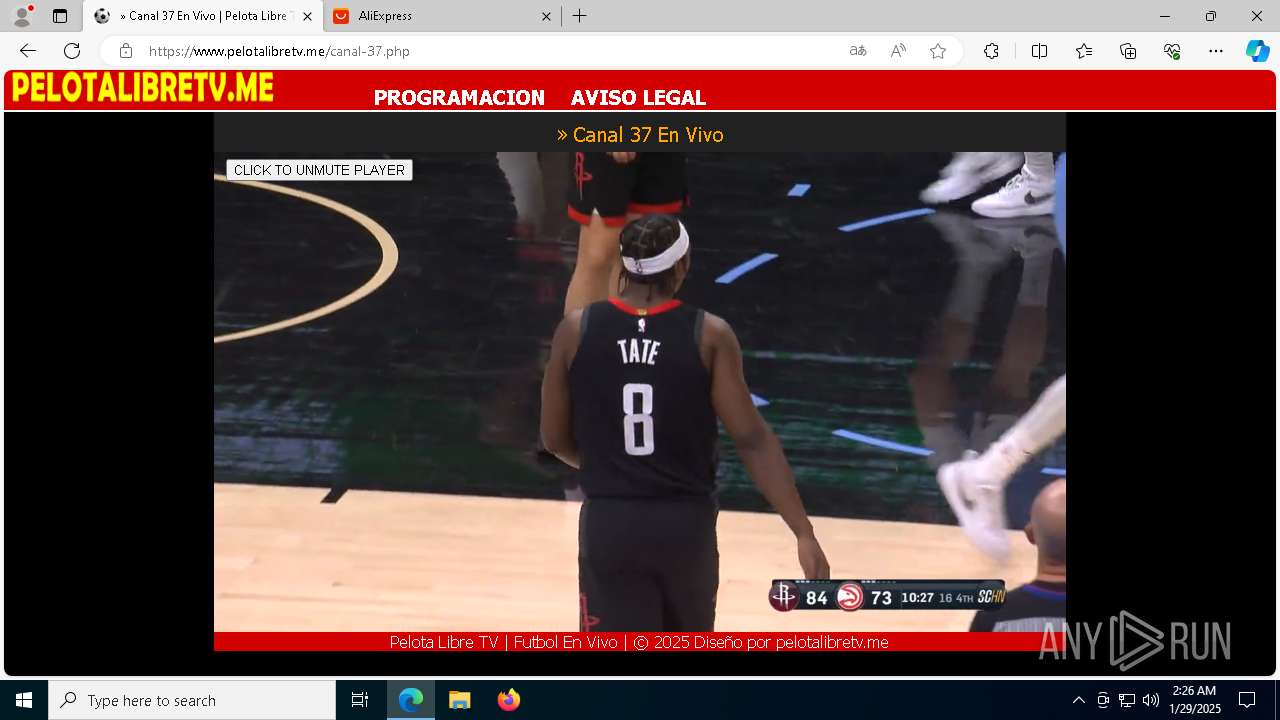Open Collections panel
Viewport: 1280px width, 720px height.
1128,51
